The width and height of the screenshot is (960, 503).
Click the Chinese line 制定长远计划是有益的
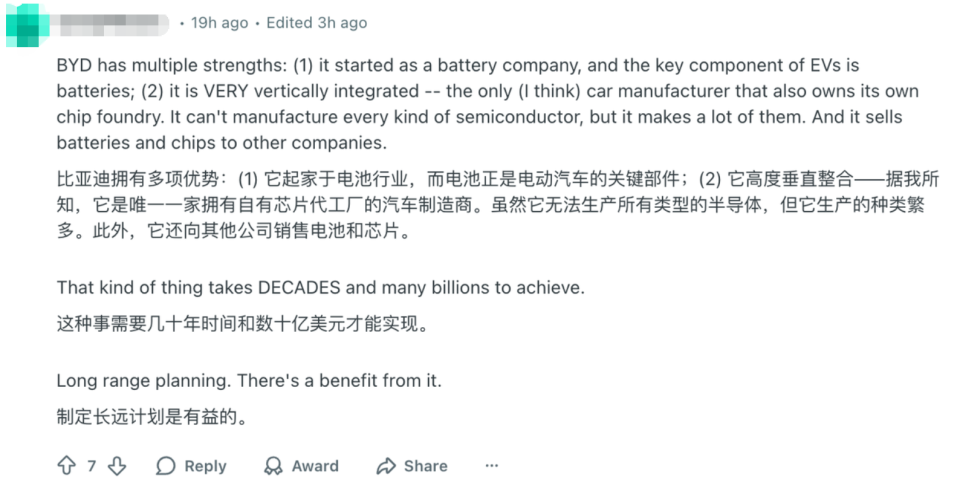(152, 417)
